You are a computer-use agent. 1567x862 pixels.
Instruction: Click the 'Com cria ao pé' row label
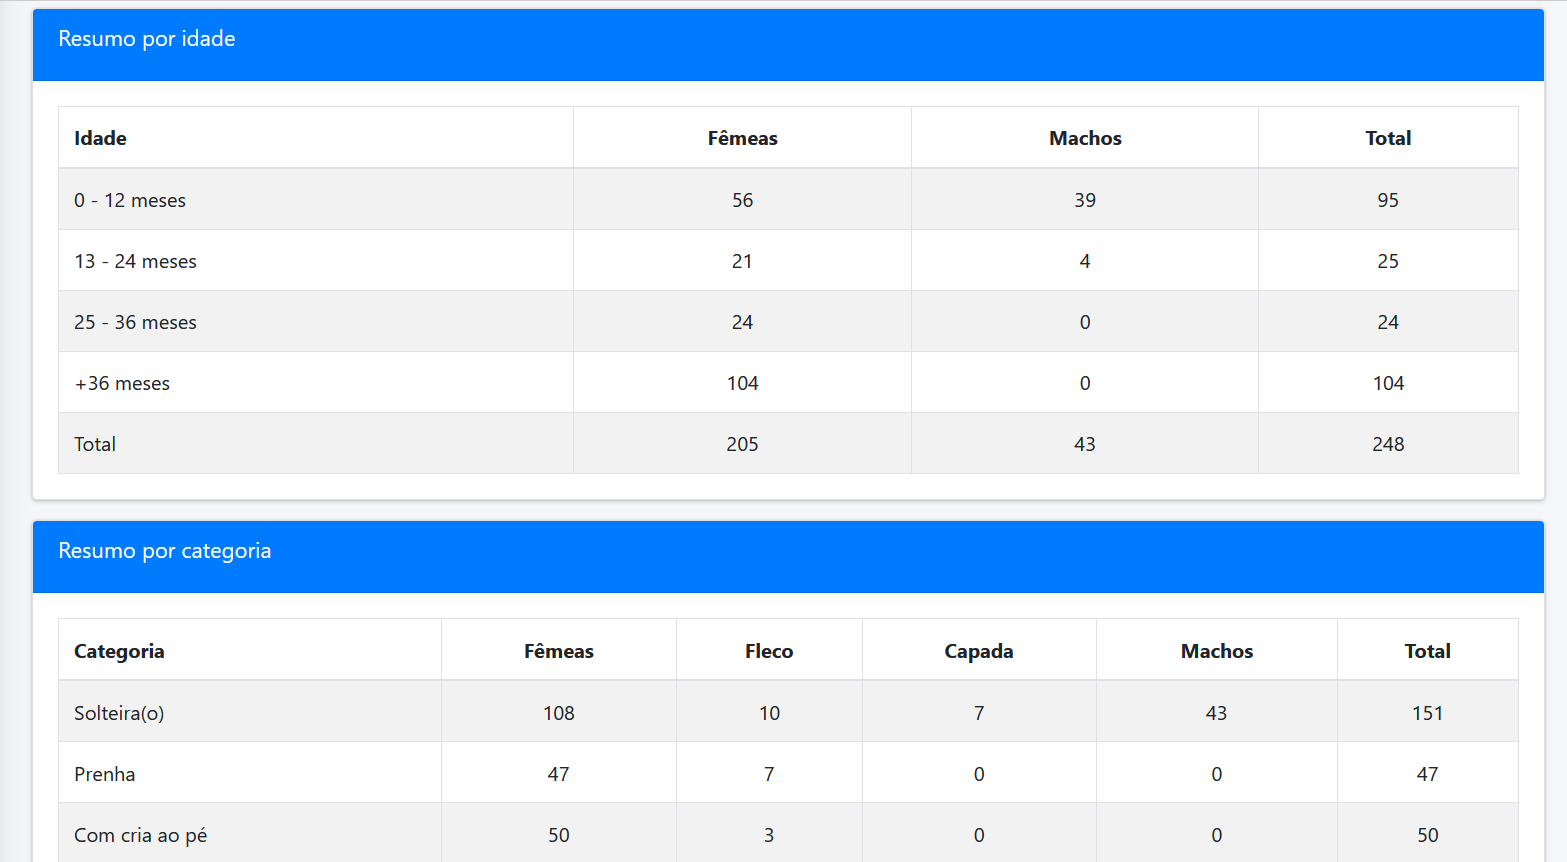pos(141,835)
